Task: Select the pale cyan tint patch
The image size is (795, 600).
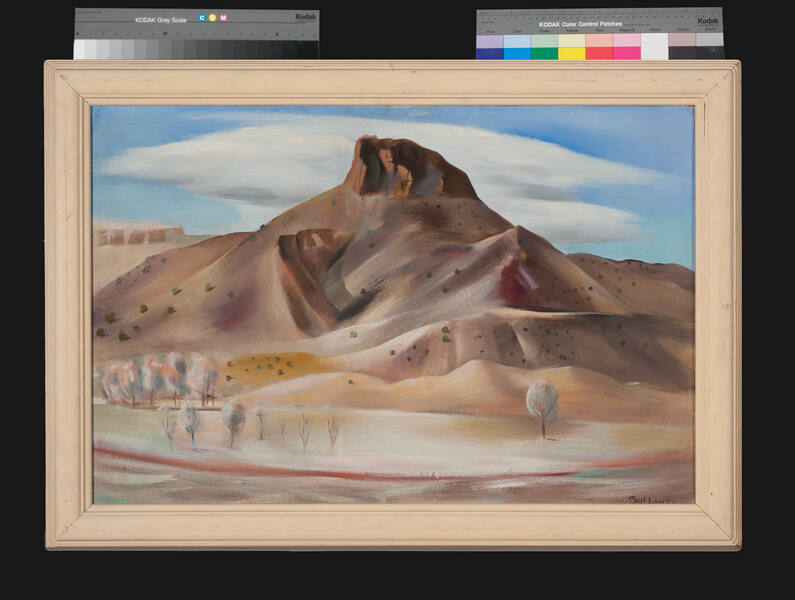Action: click(517, 41)
